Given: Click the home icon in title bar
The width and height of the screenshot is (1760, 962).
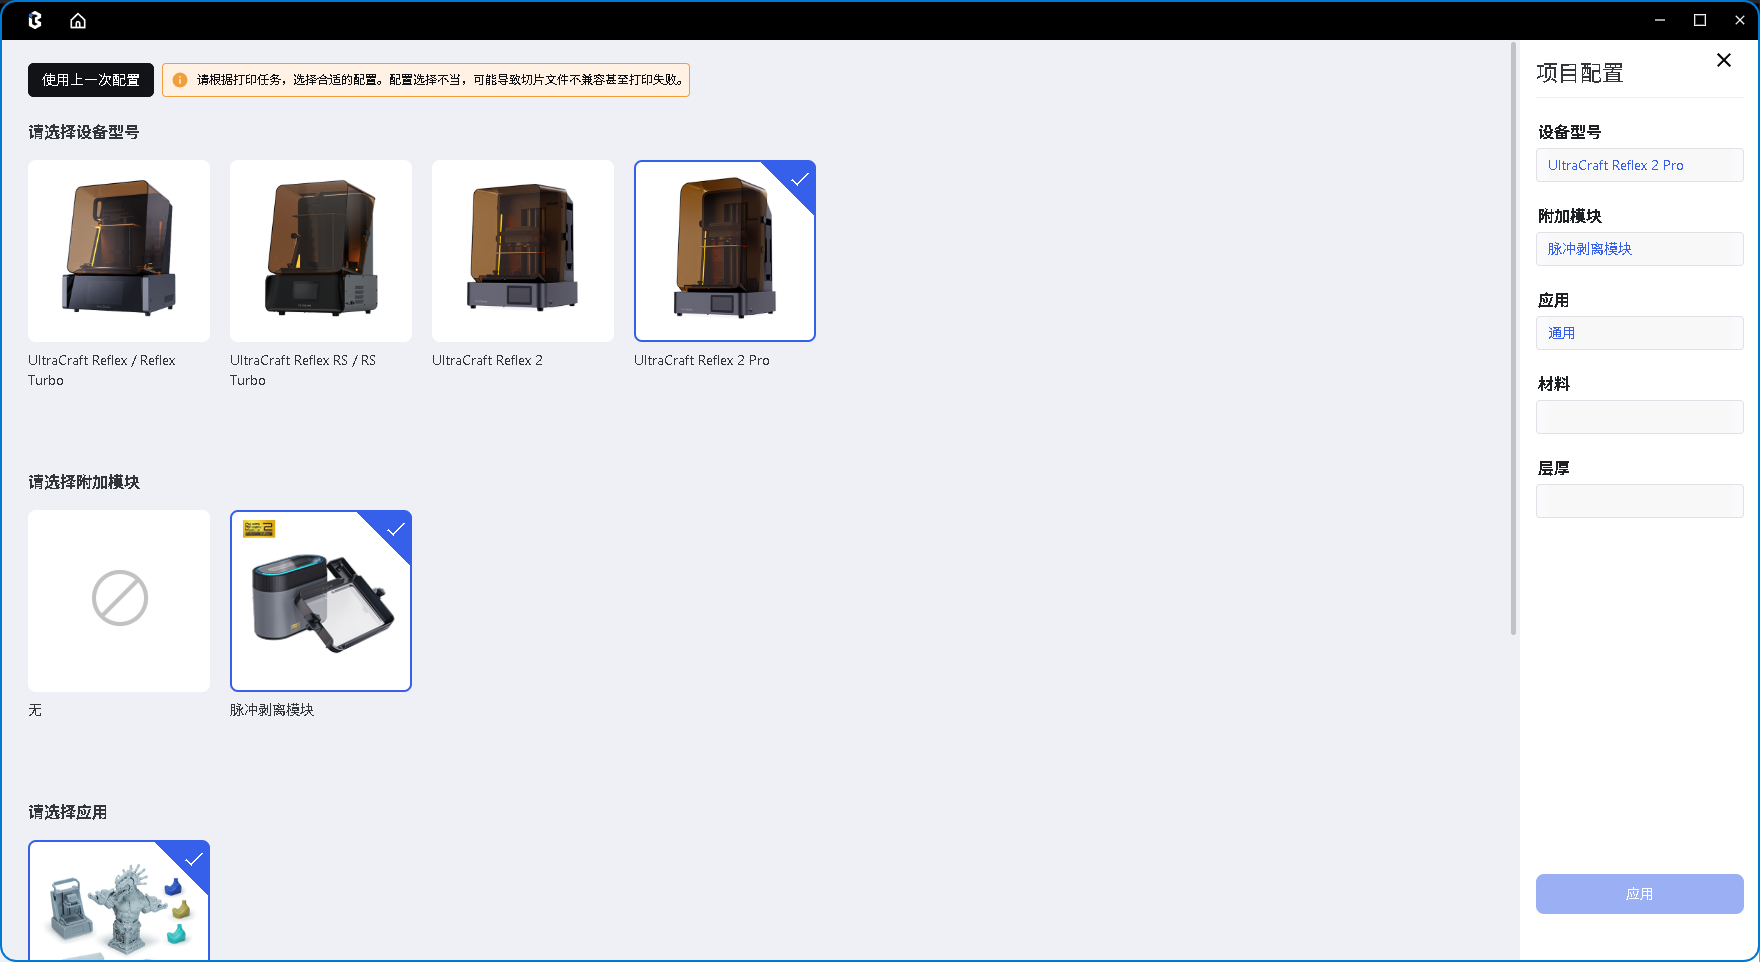Looking at the screenshot, I should [x=78, y=21].
